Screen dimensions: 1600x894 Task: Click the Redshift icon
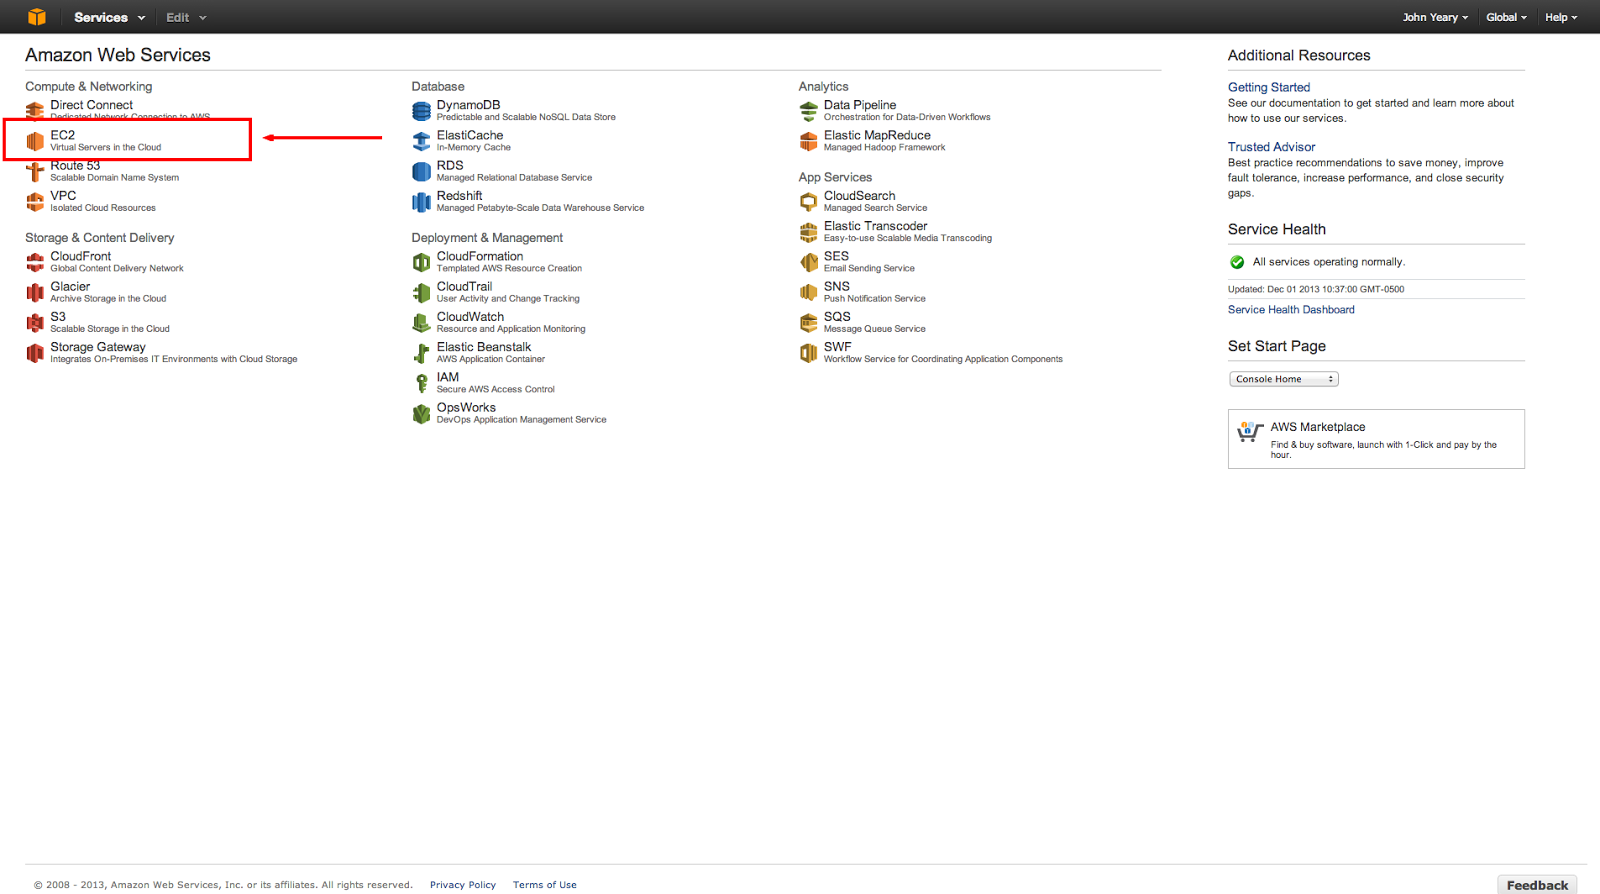pyautogui.click(x=422, y=201)
